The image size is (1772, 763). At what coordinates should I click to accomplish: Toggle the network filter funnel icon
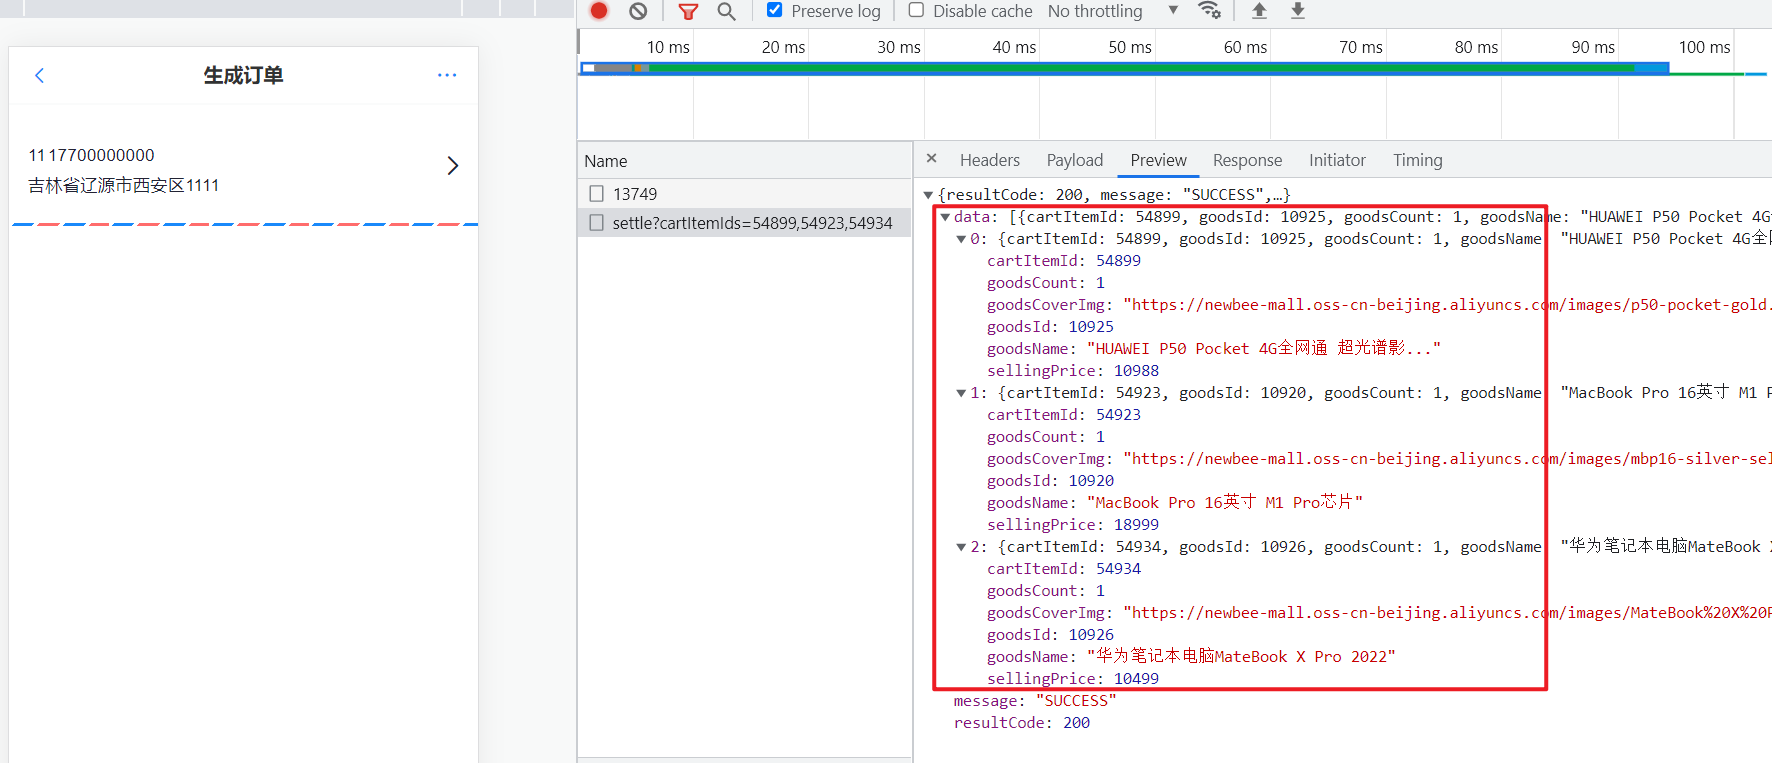(688, 11)
